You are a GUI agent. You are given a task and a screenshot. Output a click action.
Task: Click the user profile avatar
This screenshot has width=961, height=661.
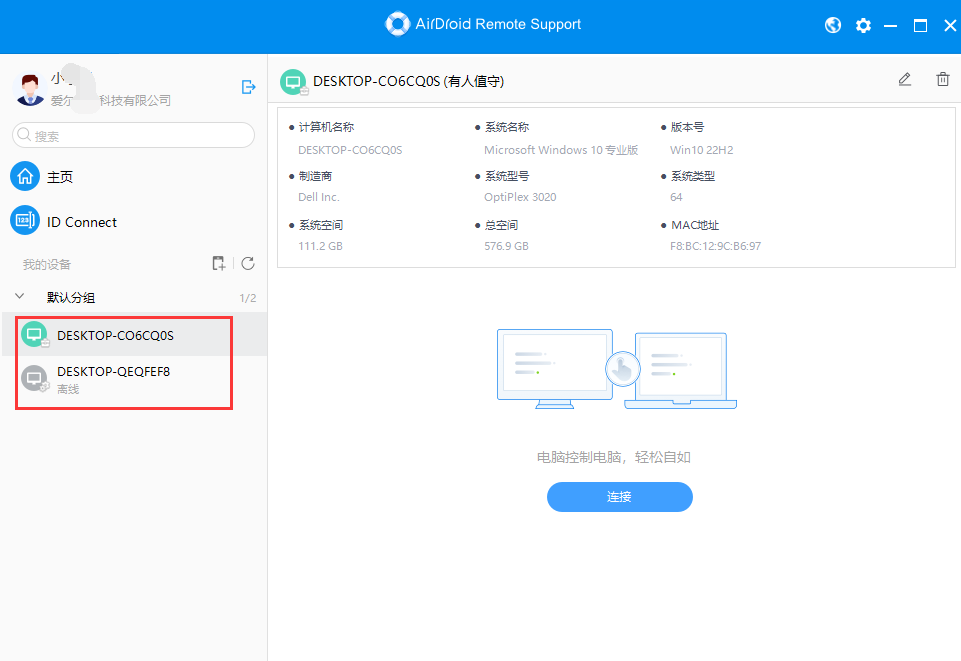click(29, 89)
